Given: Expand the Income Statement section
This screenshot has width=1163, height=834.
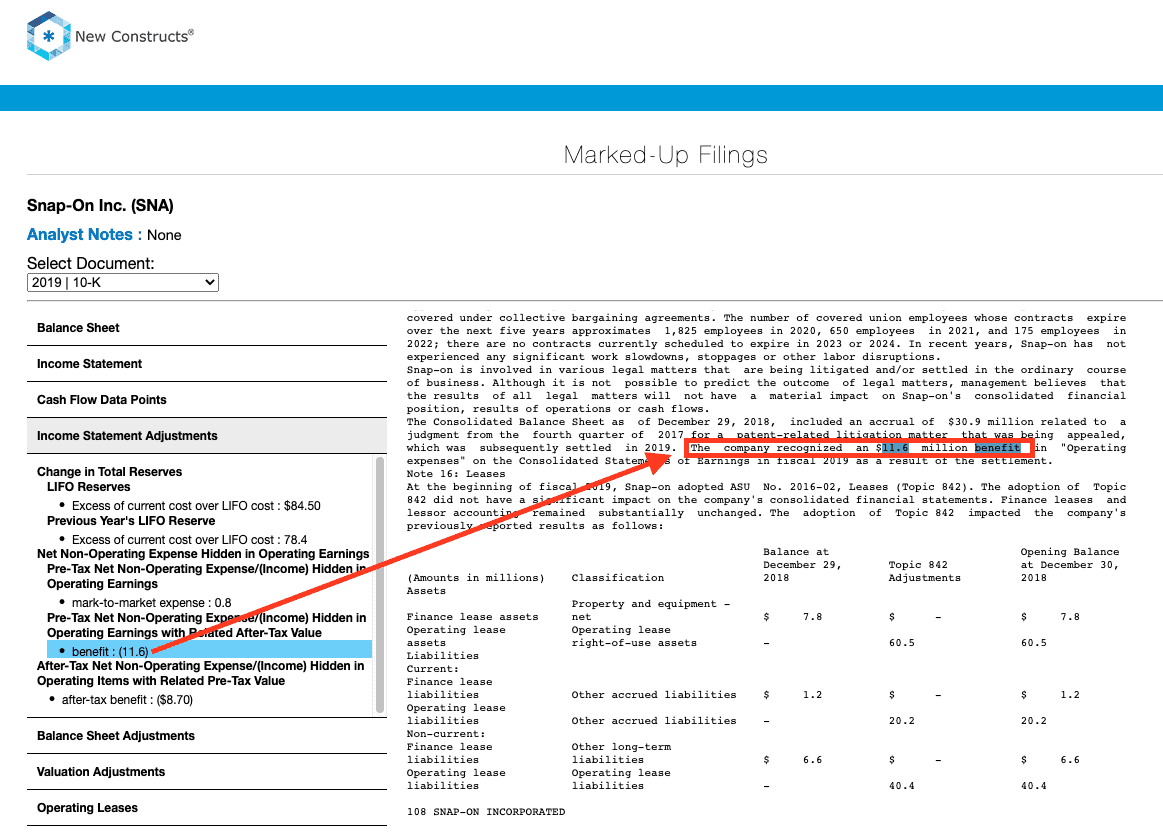Looking at the screenshot, I should (207, 364).
